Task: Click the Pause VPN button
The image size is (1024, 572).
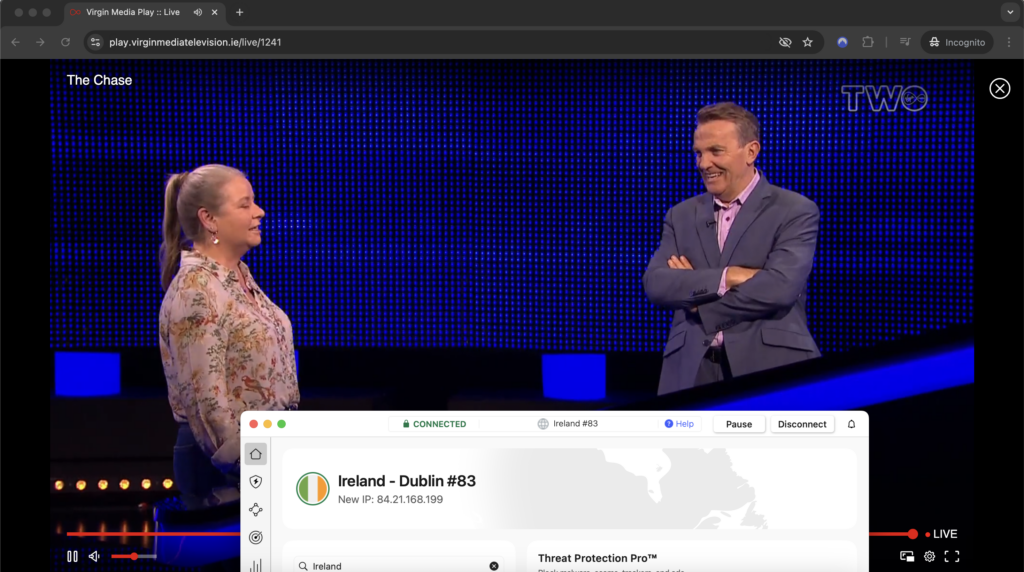Action: click(739, 424)
